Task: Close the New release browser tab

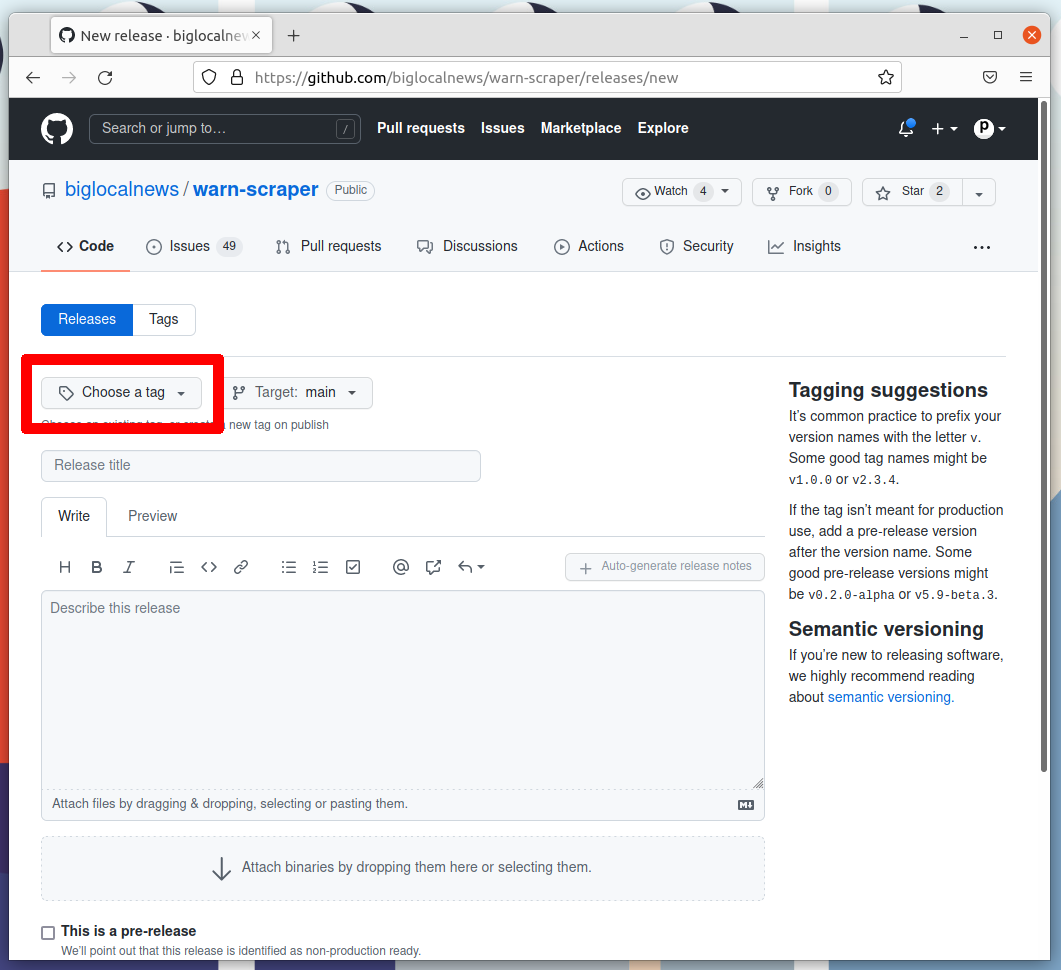Action: pos(256,35)
